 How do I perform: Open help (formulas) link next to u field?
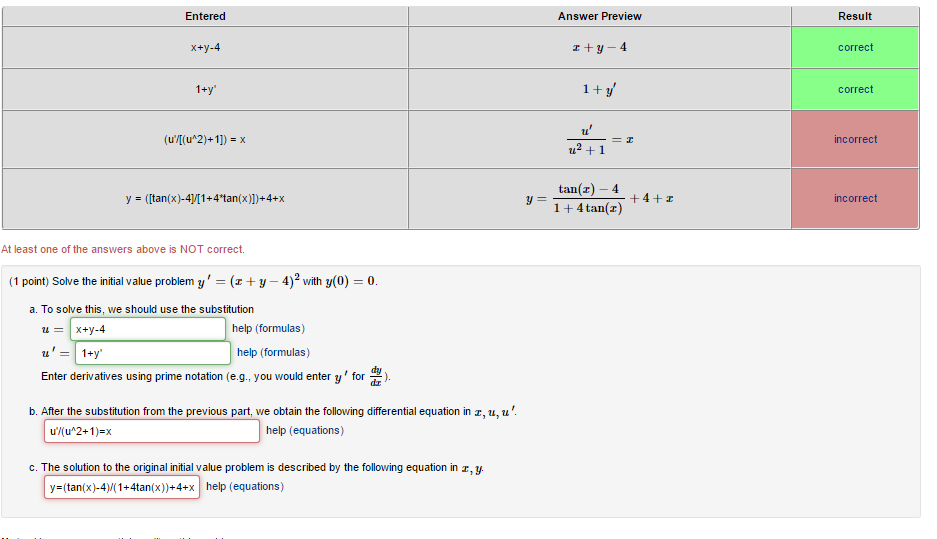(268, 329)
